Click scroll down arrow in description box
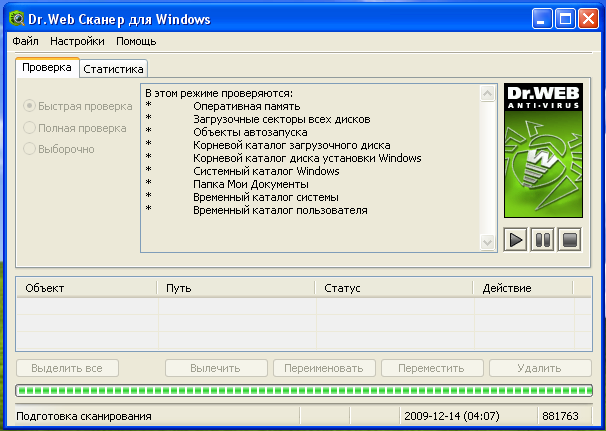 [x=487, y=242]
